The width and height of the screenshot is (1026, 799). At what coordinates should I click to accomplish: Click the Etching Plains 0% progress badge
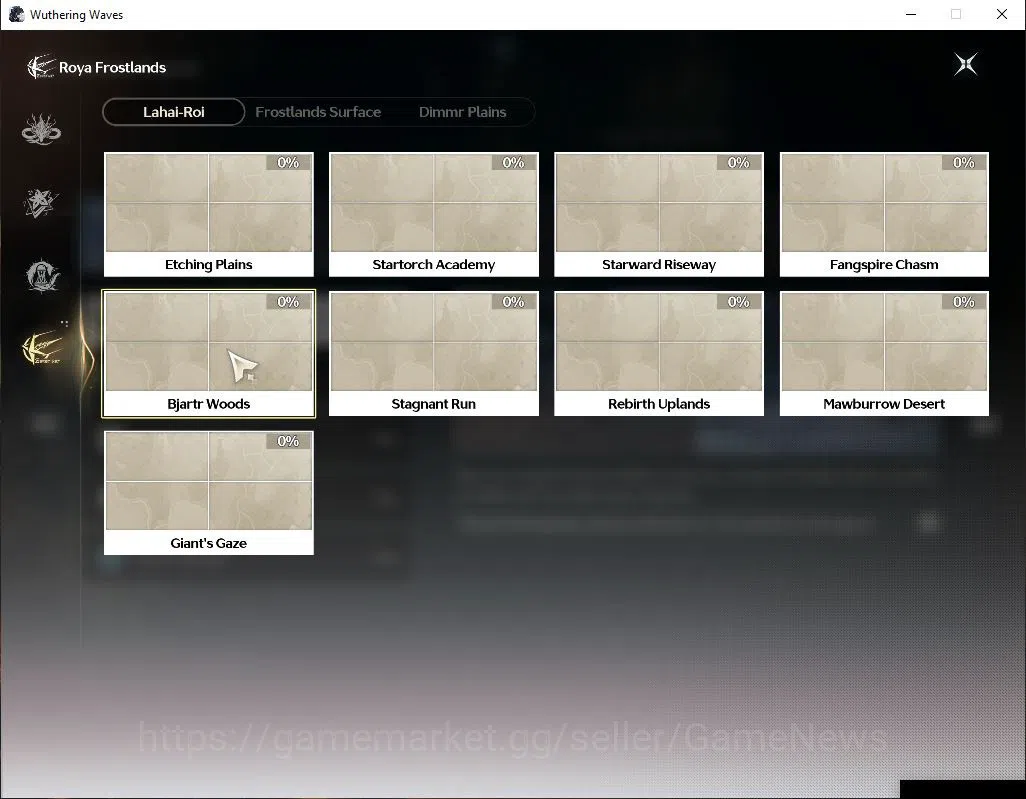point(288,162)
